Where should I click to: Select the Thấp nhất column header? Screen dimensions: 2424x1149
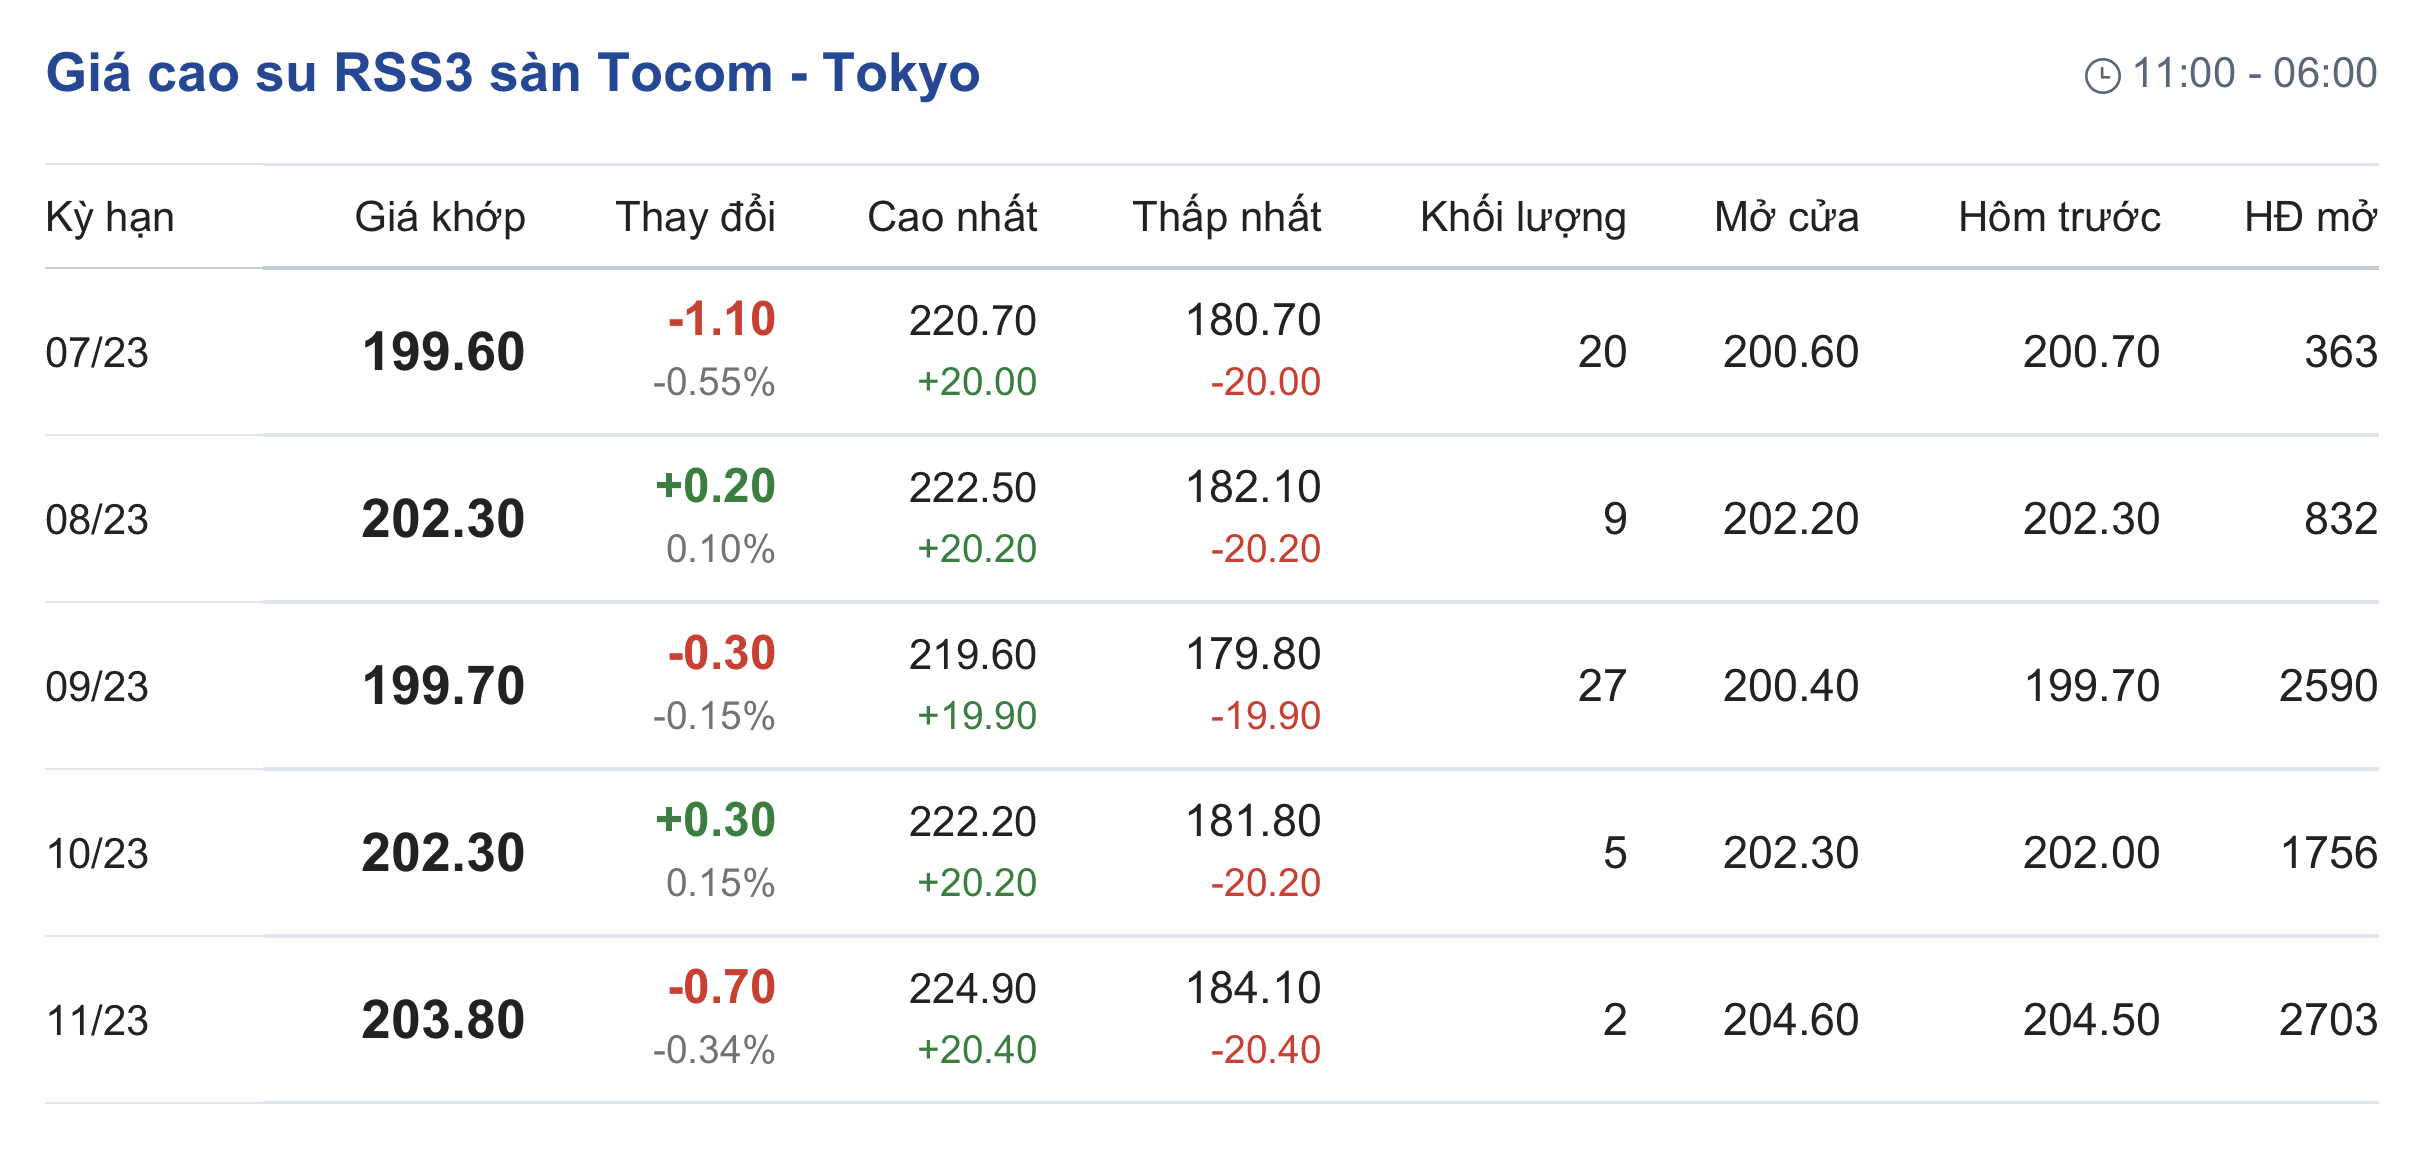1226,217
